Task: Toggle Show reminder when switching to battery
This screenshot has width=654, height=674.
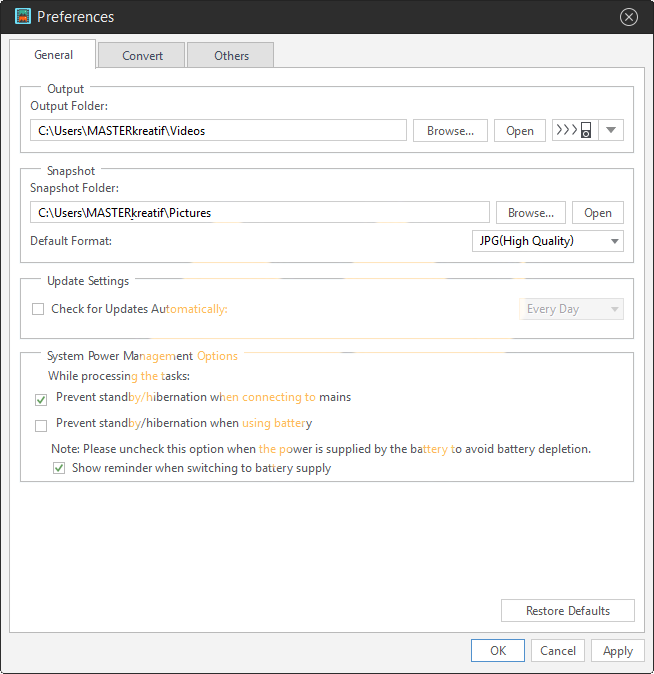Action: pyautogui.click(x=59, y=468)
